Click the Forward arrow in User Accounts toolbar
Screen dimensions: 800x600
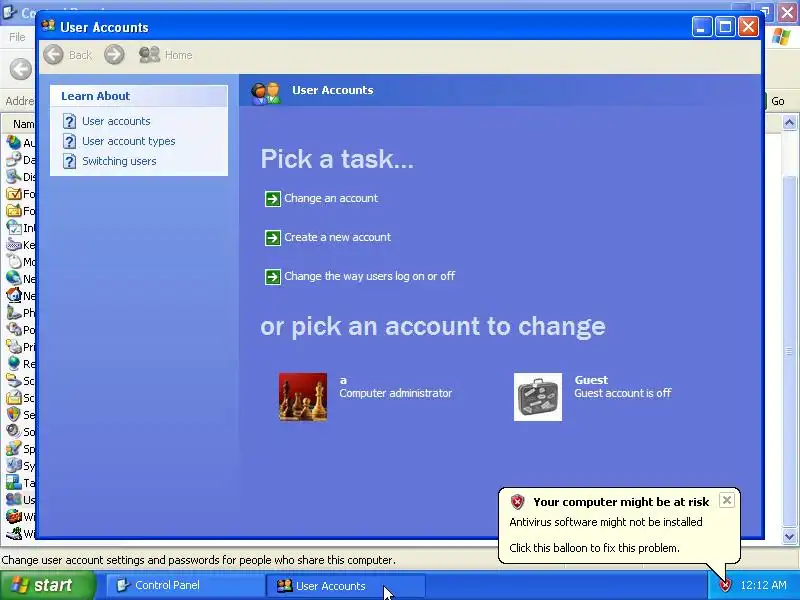tap(114, 55)
